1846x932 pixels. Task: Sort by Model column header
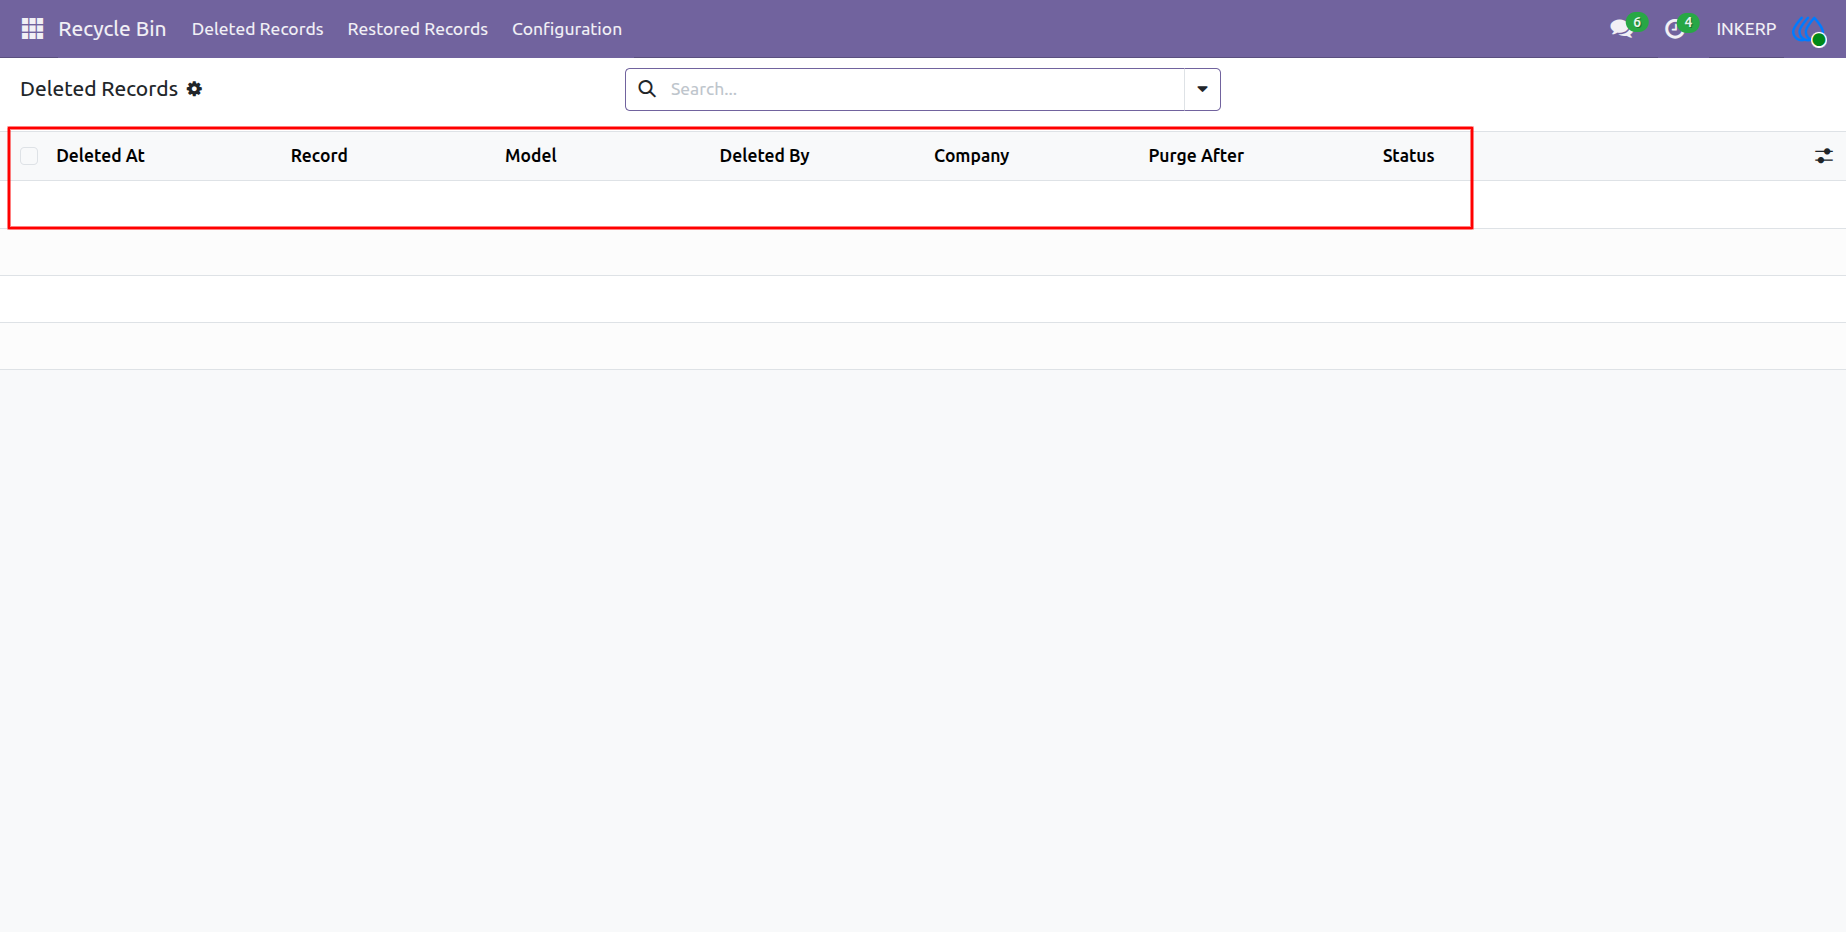coord(531,156)
